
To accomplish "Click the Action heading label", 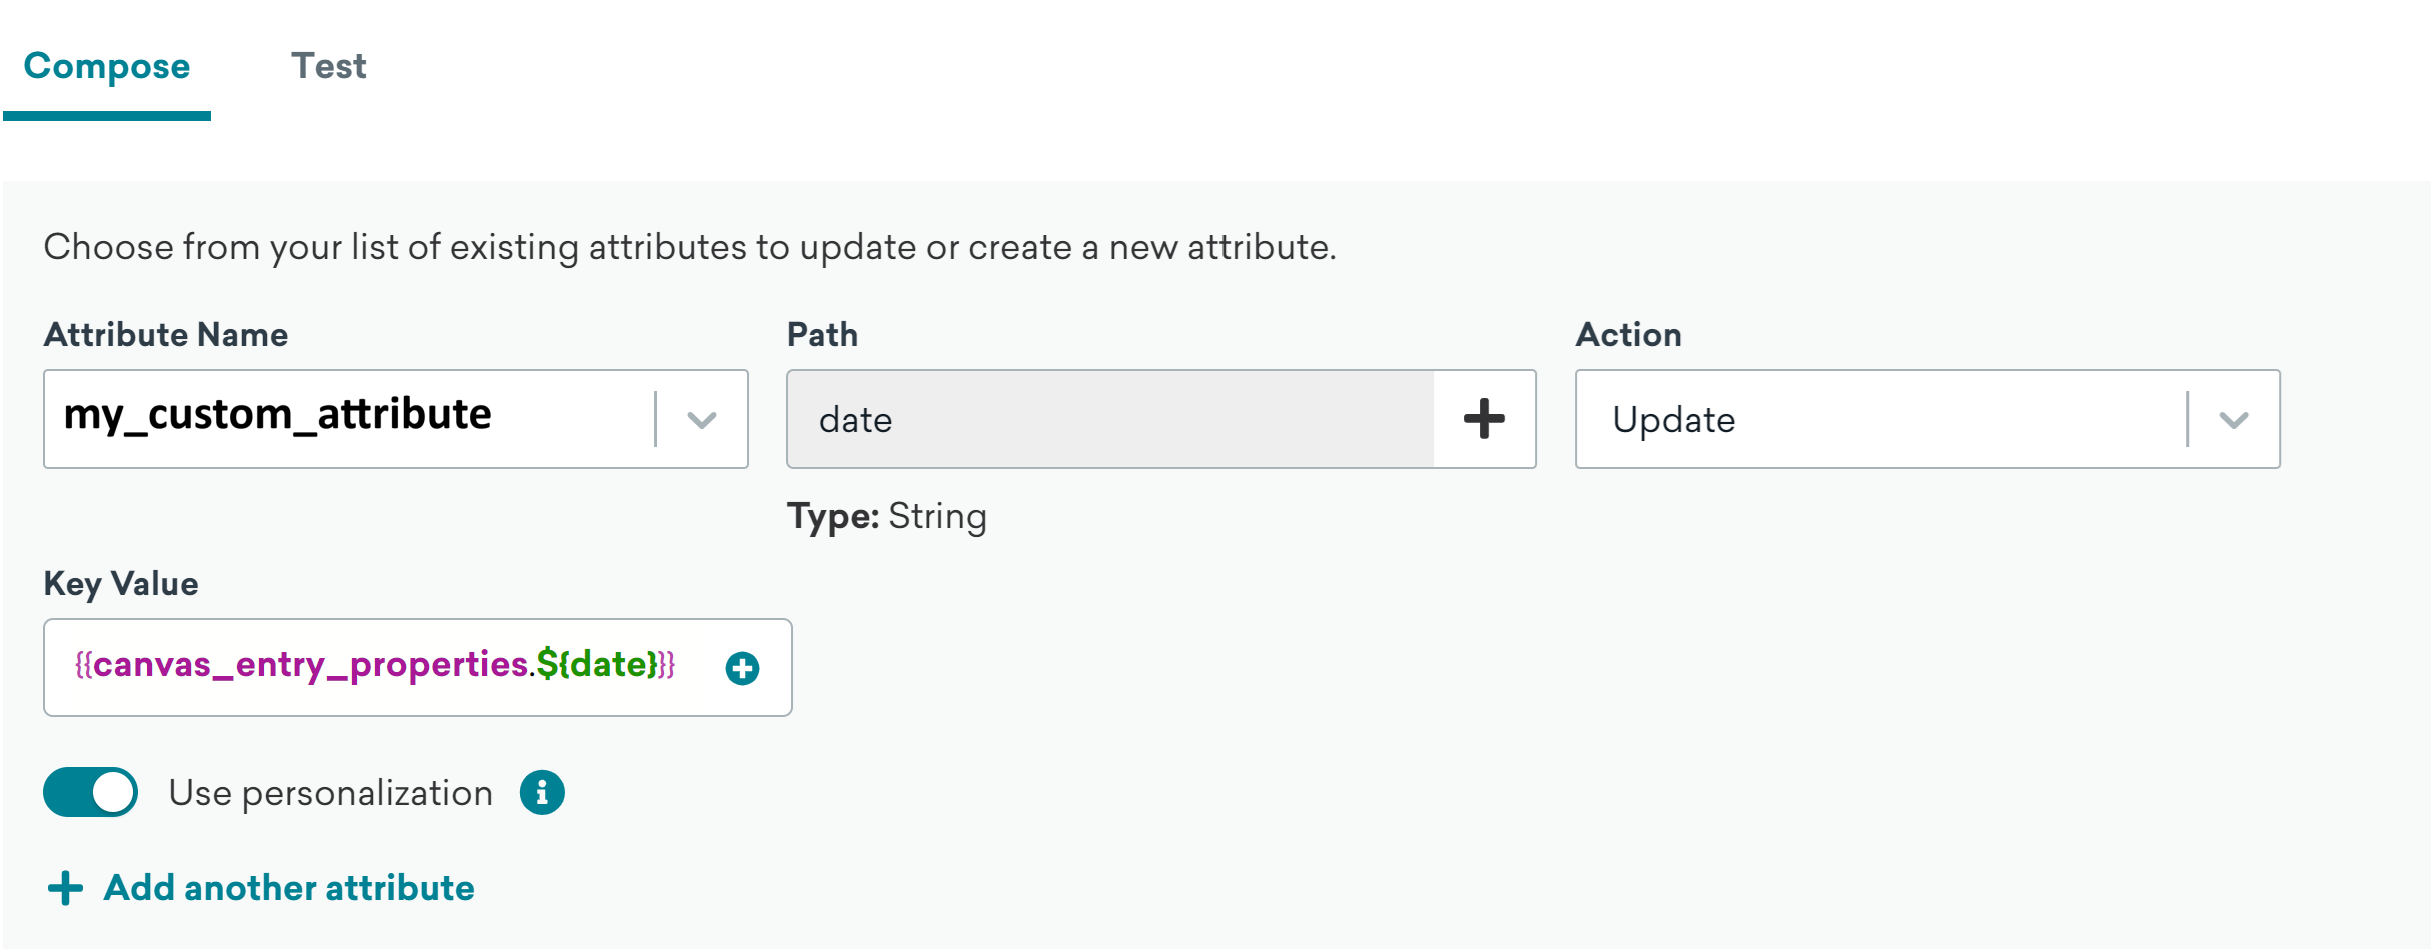I will pos(1628,335).
